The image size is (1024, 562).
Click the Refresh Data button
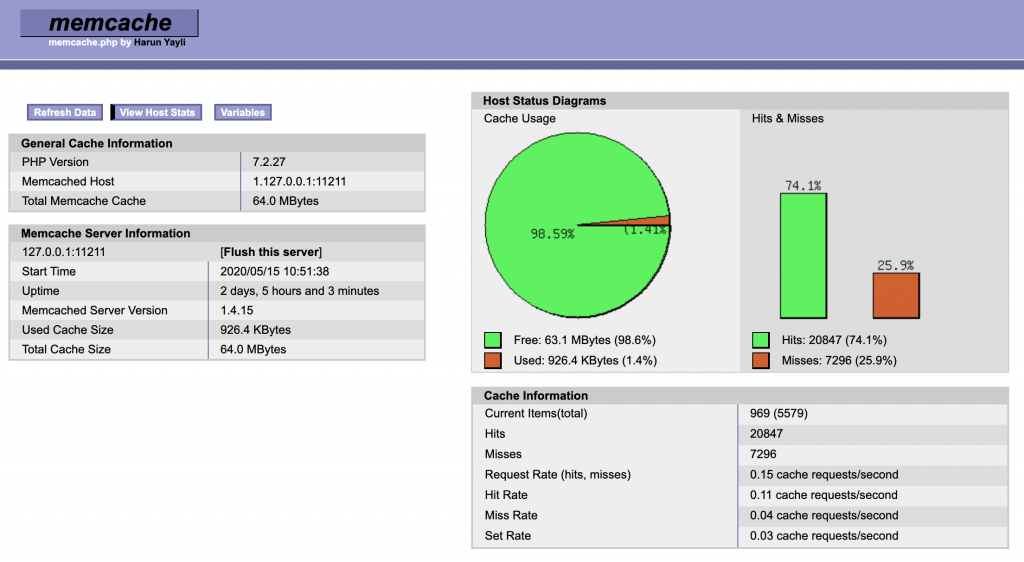tap(65, 112)
